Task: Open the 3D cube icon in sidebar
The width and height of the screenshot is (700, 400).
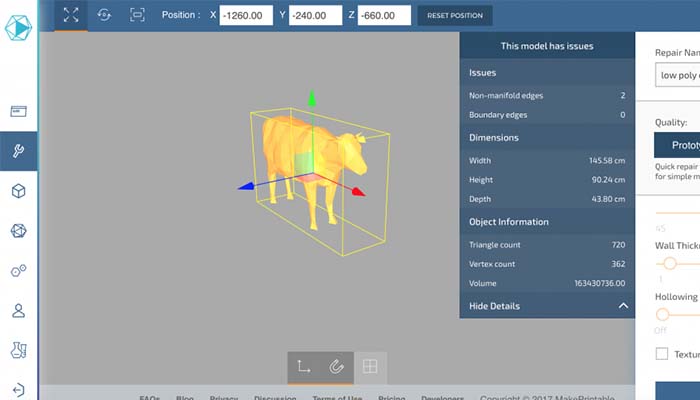Action: tap(18, 191)
